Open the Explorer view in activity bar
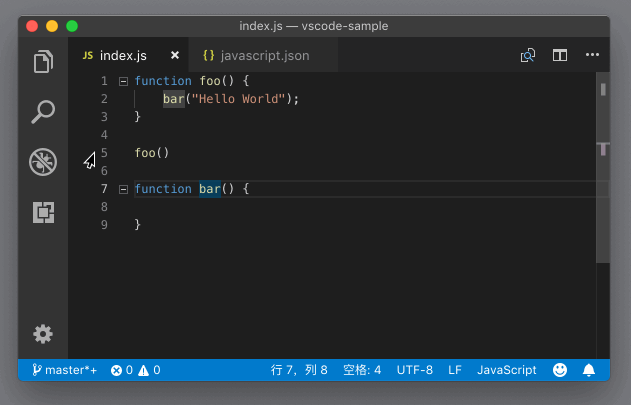The image size is (631, 405). tap(43, 62)
